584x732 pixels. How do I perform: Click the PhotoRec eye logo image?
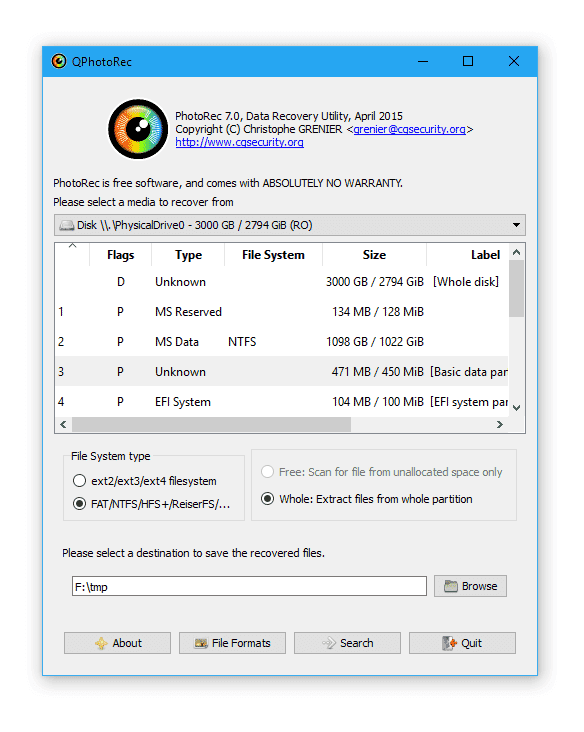pos(138,129)
